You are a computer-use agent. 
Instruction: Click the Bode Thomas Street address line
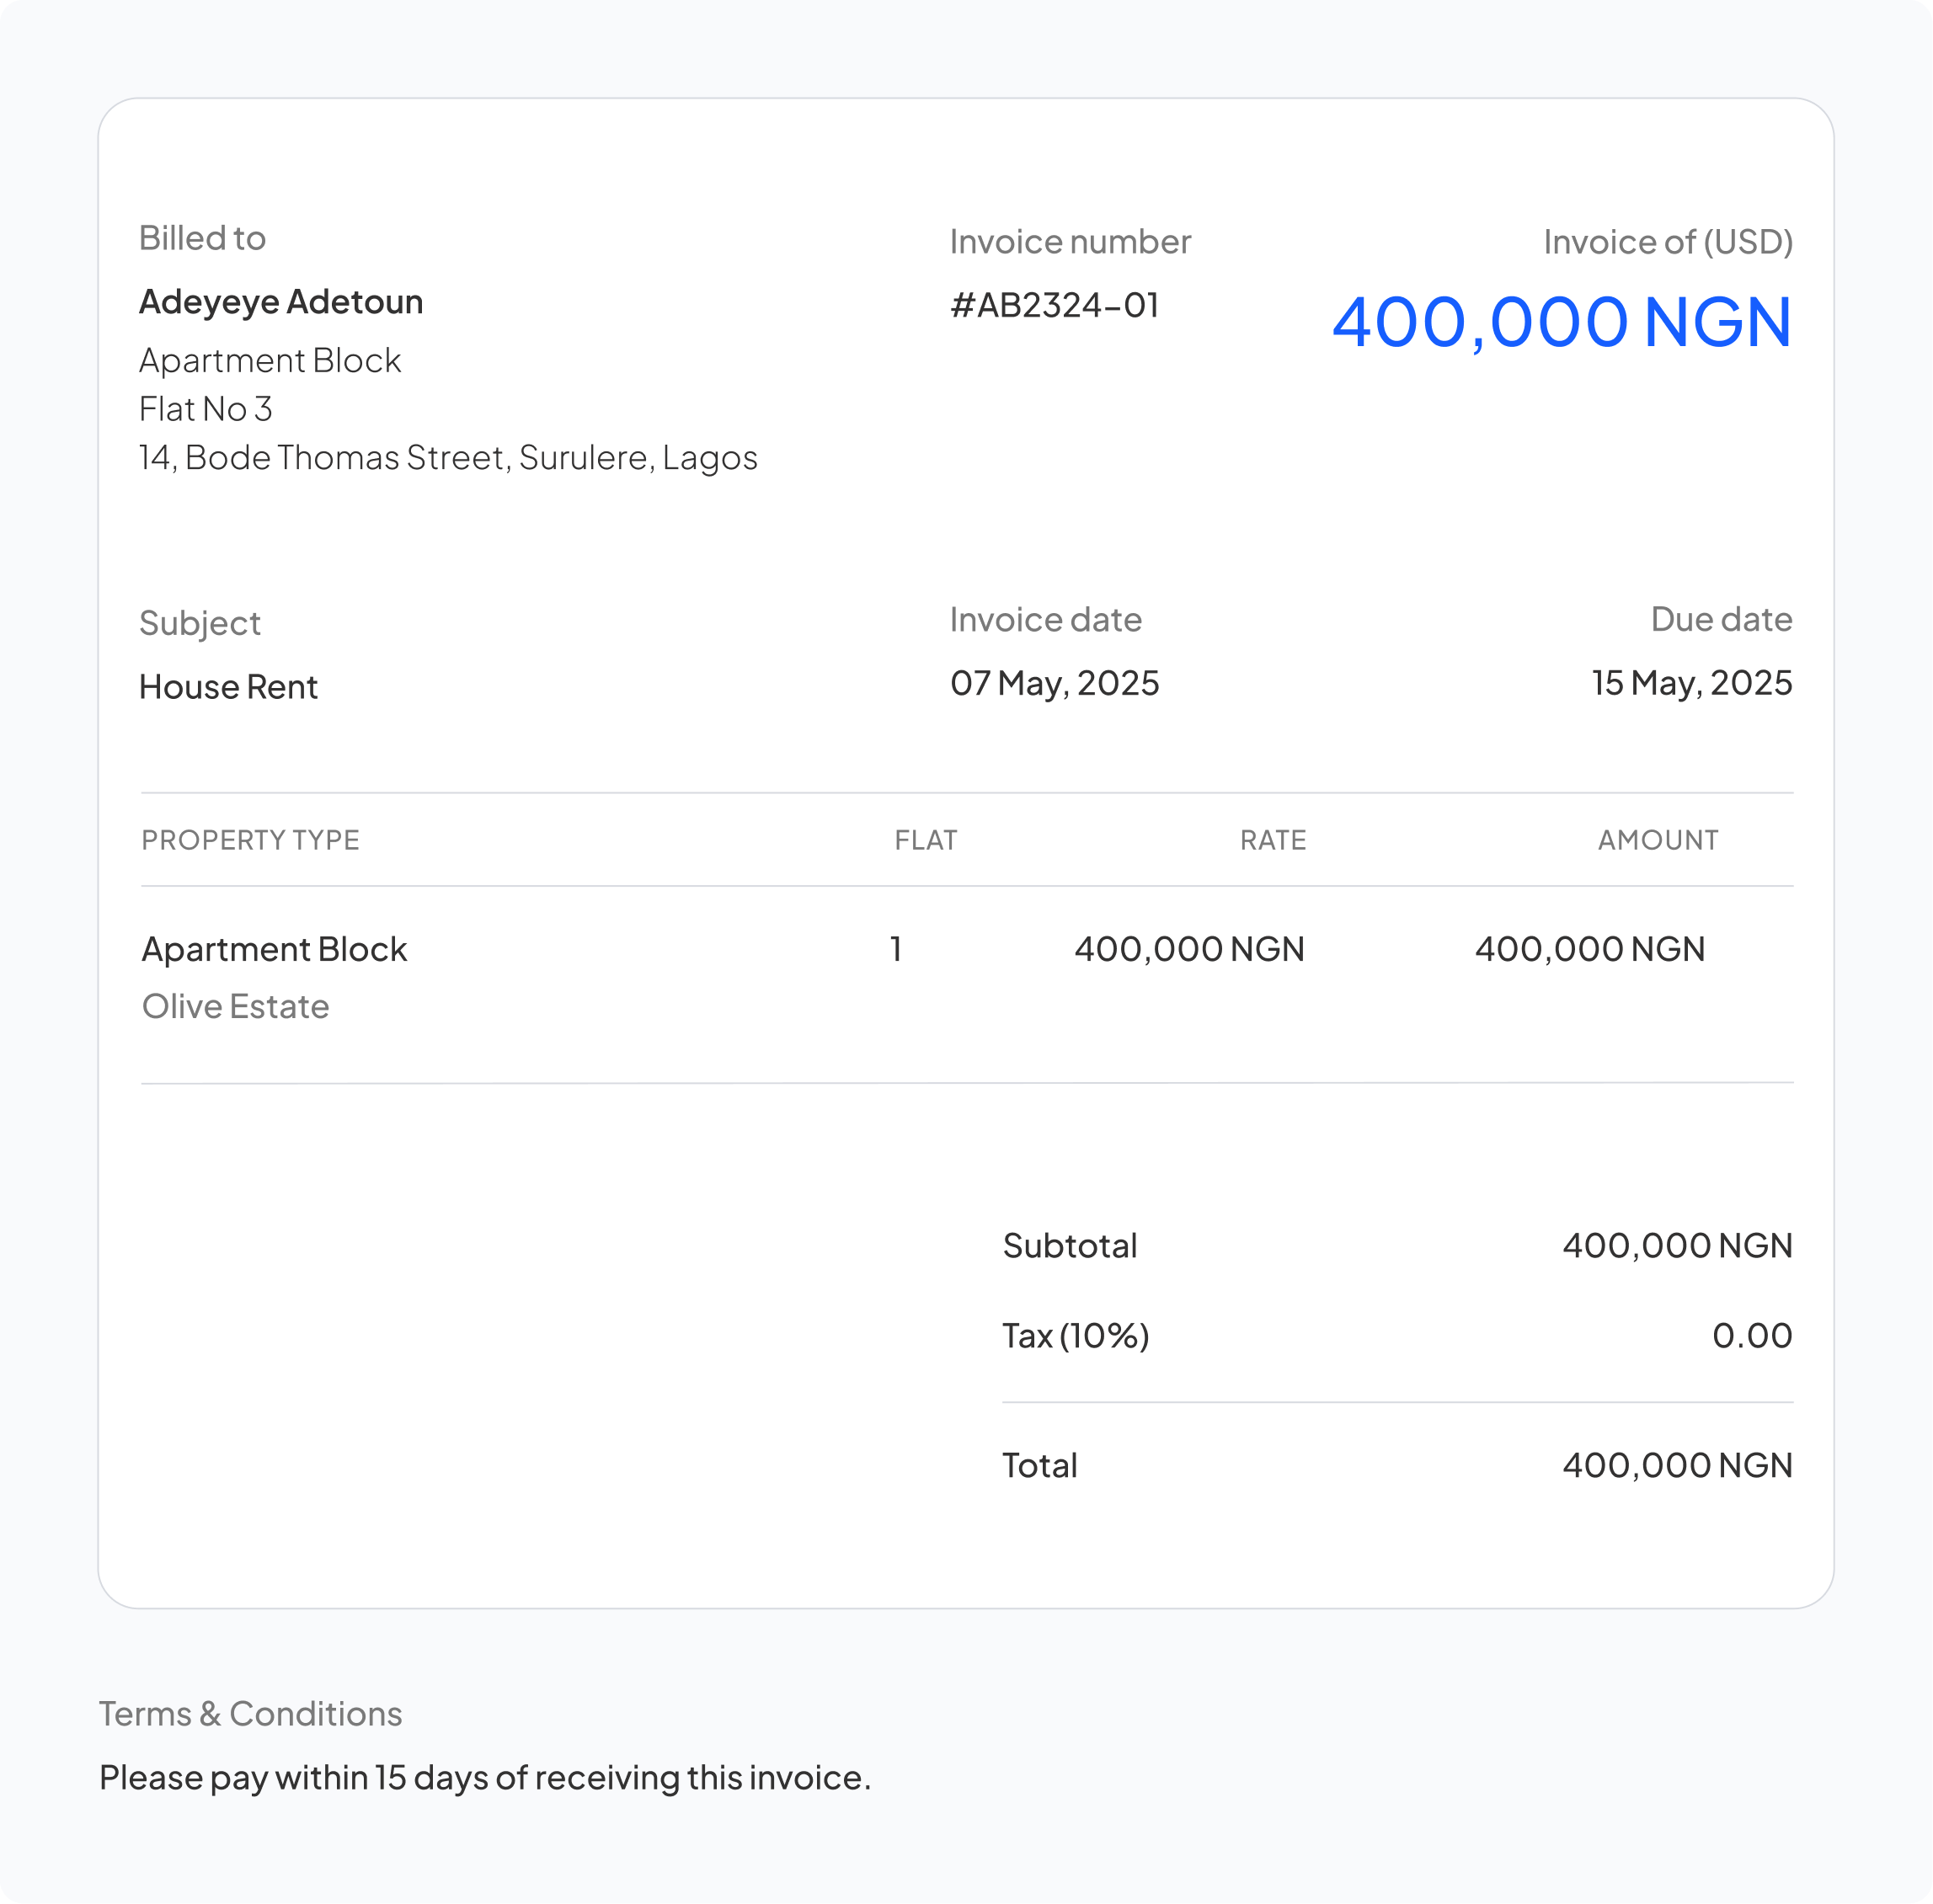448,457
